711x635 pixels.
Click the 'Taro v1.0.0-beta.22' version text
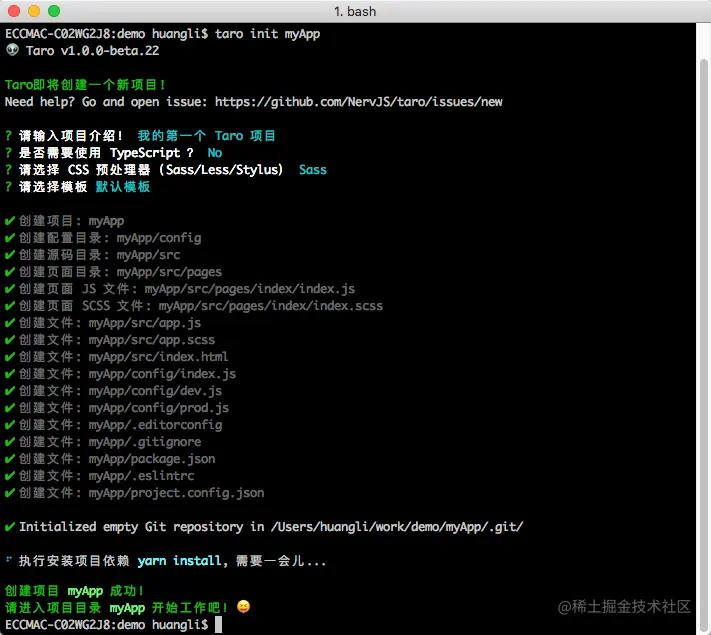(x=93, y=51)
